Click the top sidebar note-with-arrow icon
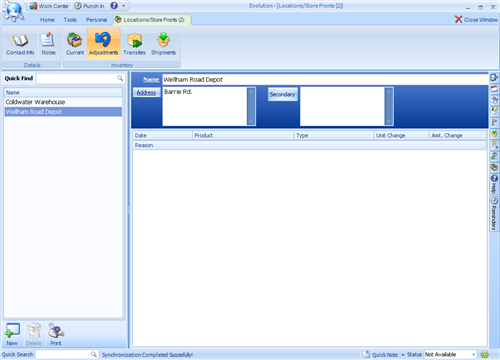This screenshot has width=500, height=360. [494, 78]
